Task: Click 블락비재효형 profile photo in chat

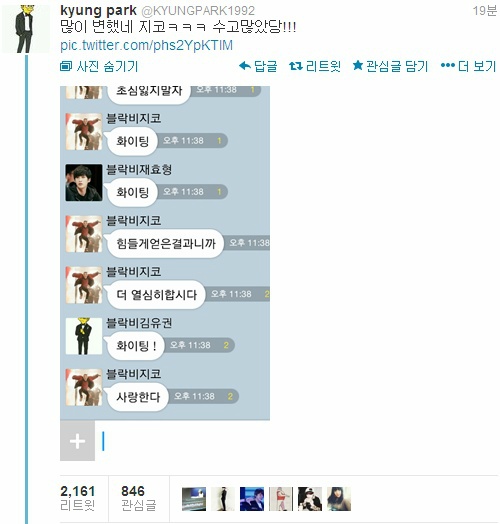Action: click(84, 183)
